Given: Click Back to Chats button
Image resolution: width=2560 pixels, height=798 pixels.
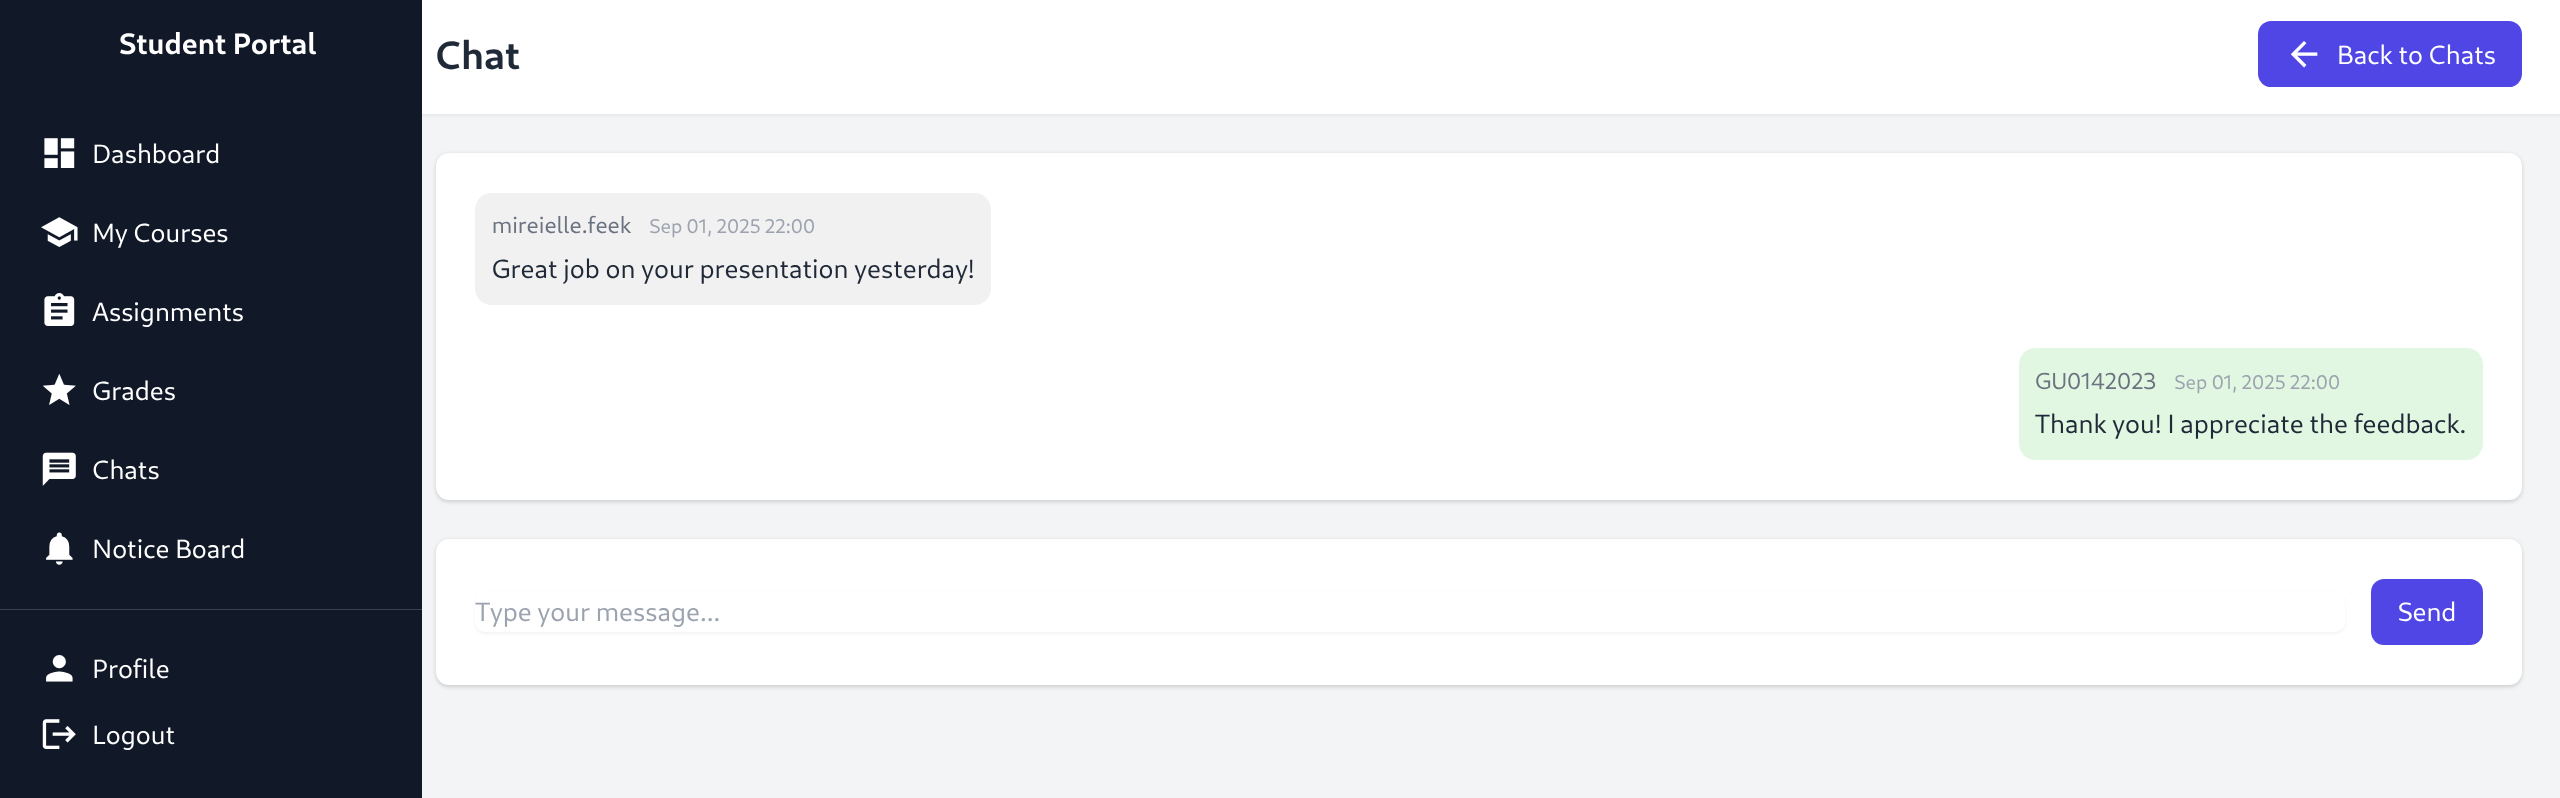Looking at the screenshot, I should pos(2389,55).
